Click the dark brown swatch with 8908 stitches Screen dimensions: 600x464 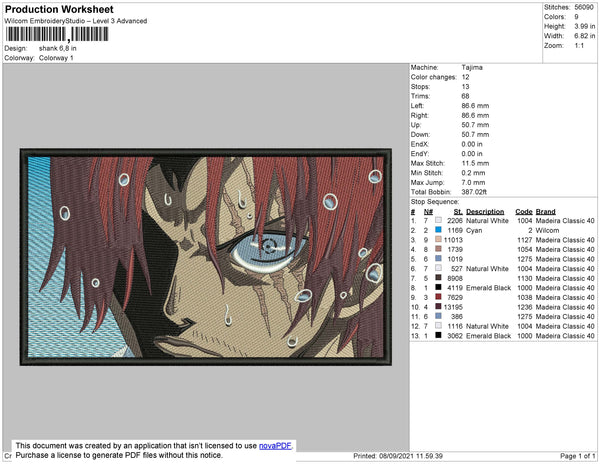[x=438, y=278]
